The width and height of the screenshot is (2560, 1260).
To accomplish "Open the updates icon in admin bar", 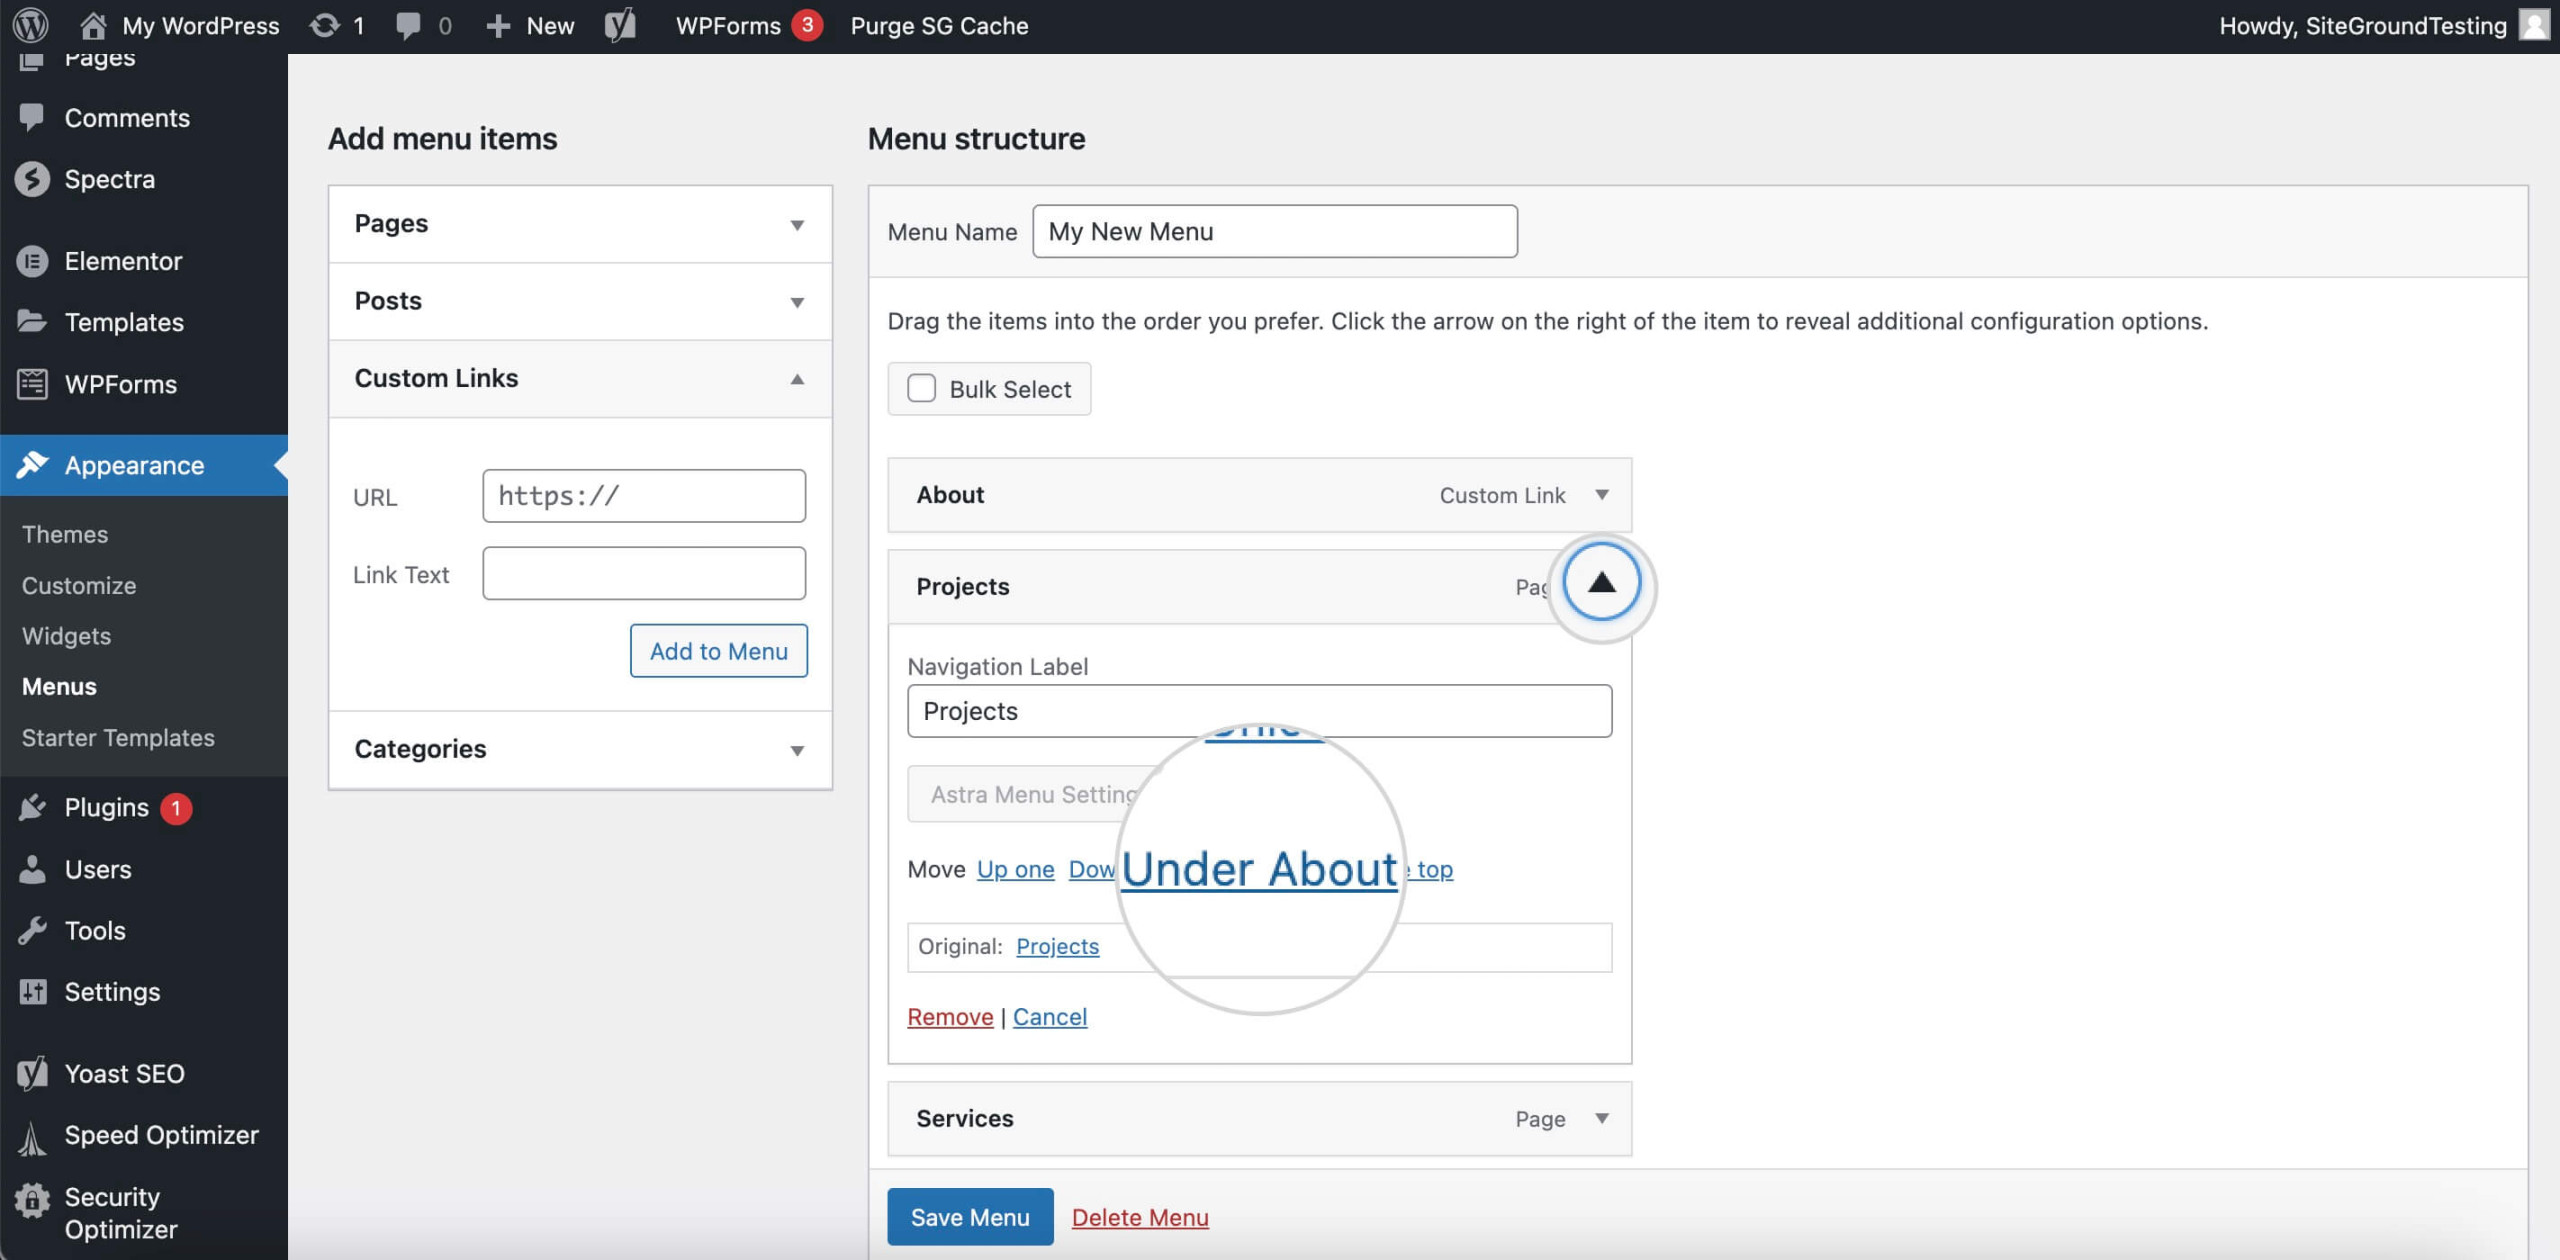I will pos(324,25).
